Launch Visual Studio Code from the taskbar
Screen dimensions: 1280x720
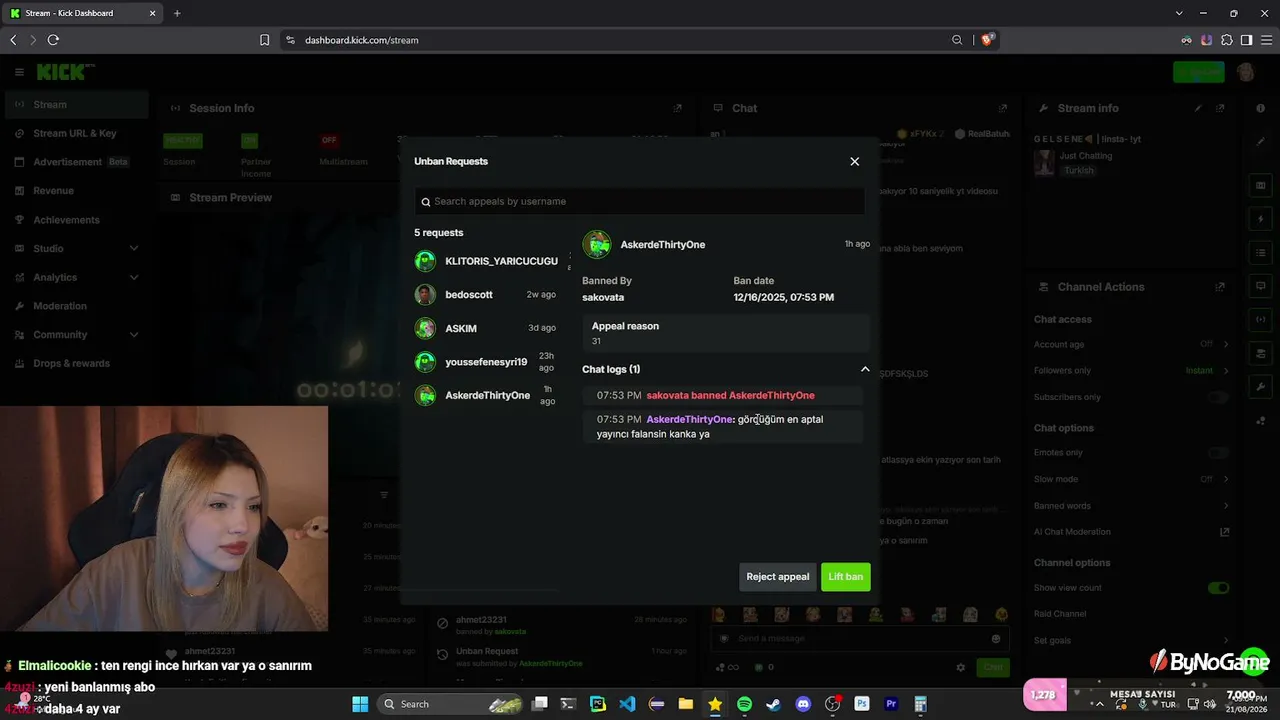[x=627, y=704]
